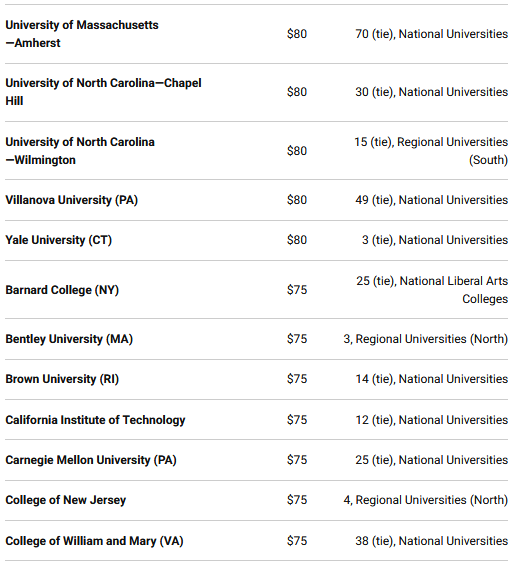Open College of New Jersey entry

point(65,500)
